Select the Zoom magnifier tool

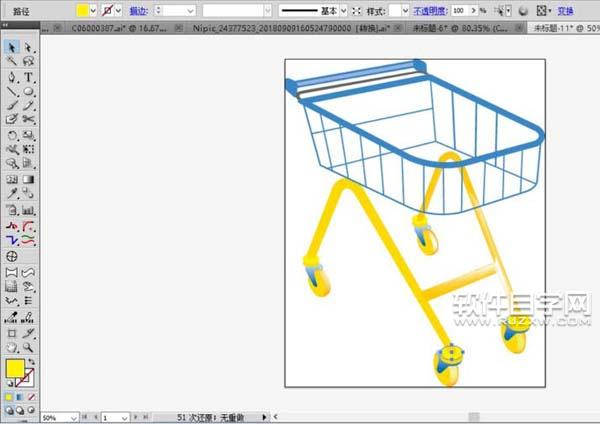28,347
